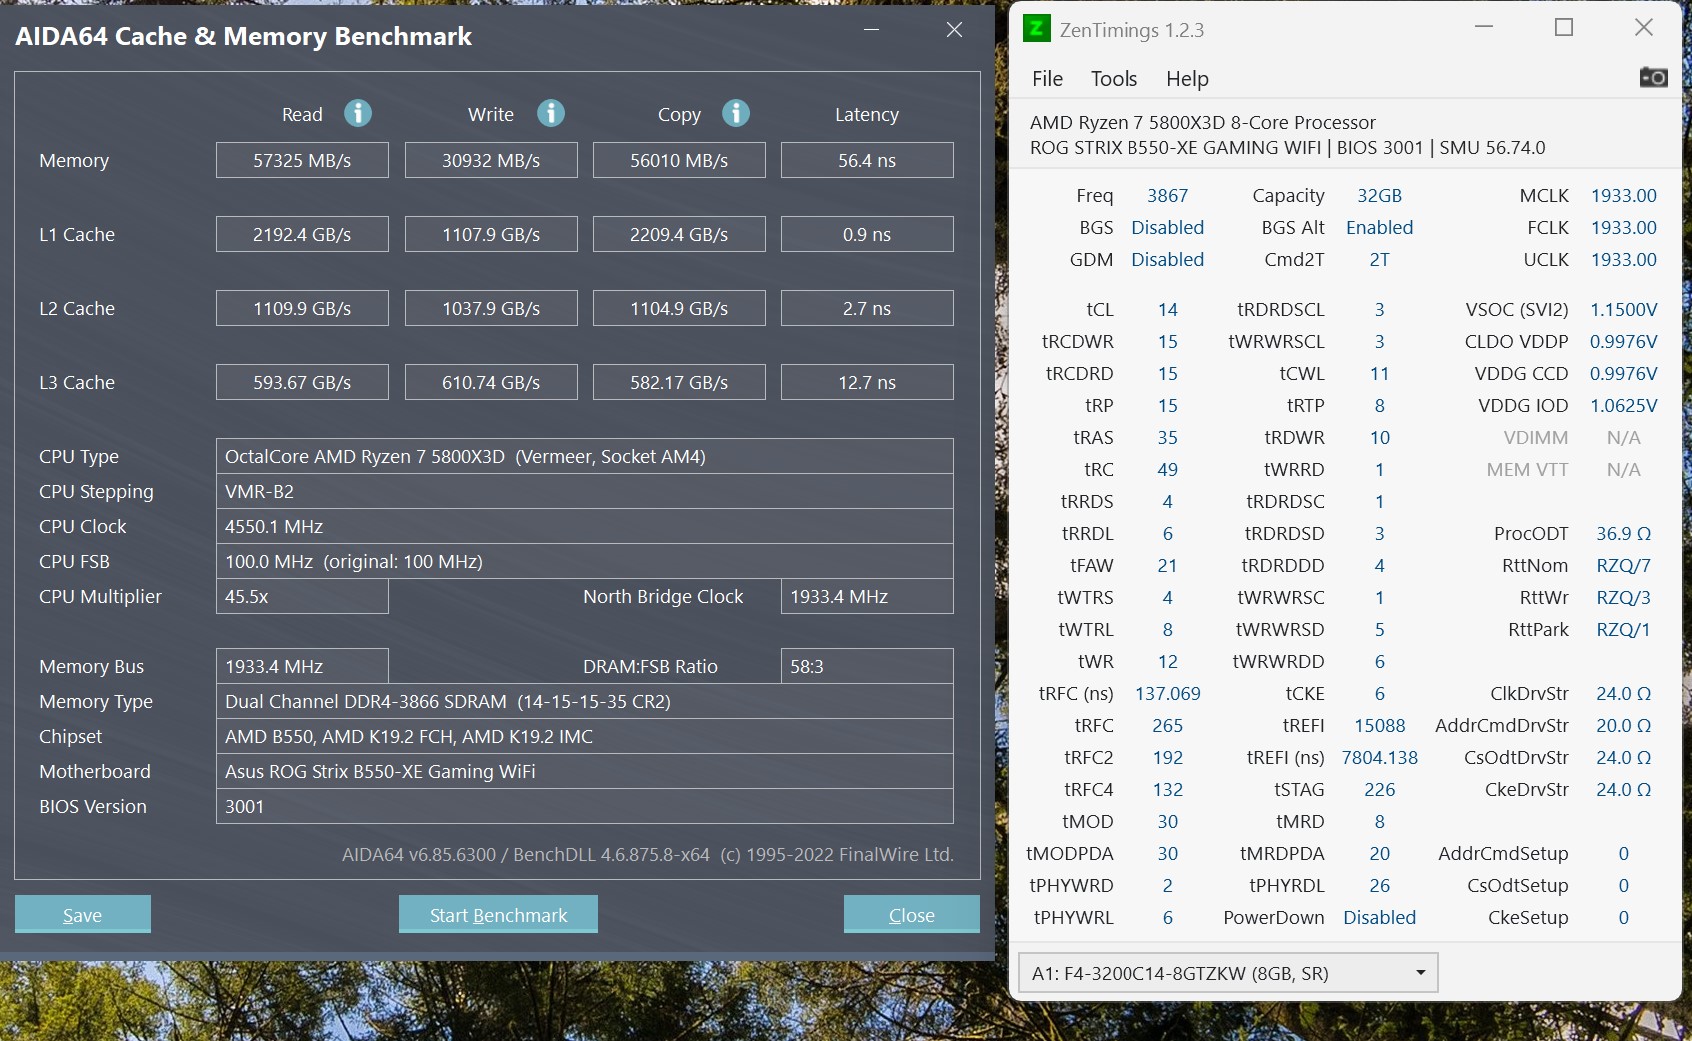Screen dimensions: 1692x1041
Task: Close AIDA64 window with the X button
Action: [955, 29]
